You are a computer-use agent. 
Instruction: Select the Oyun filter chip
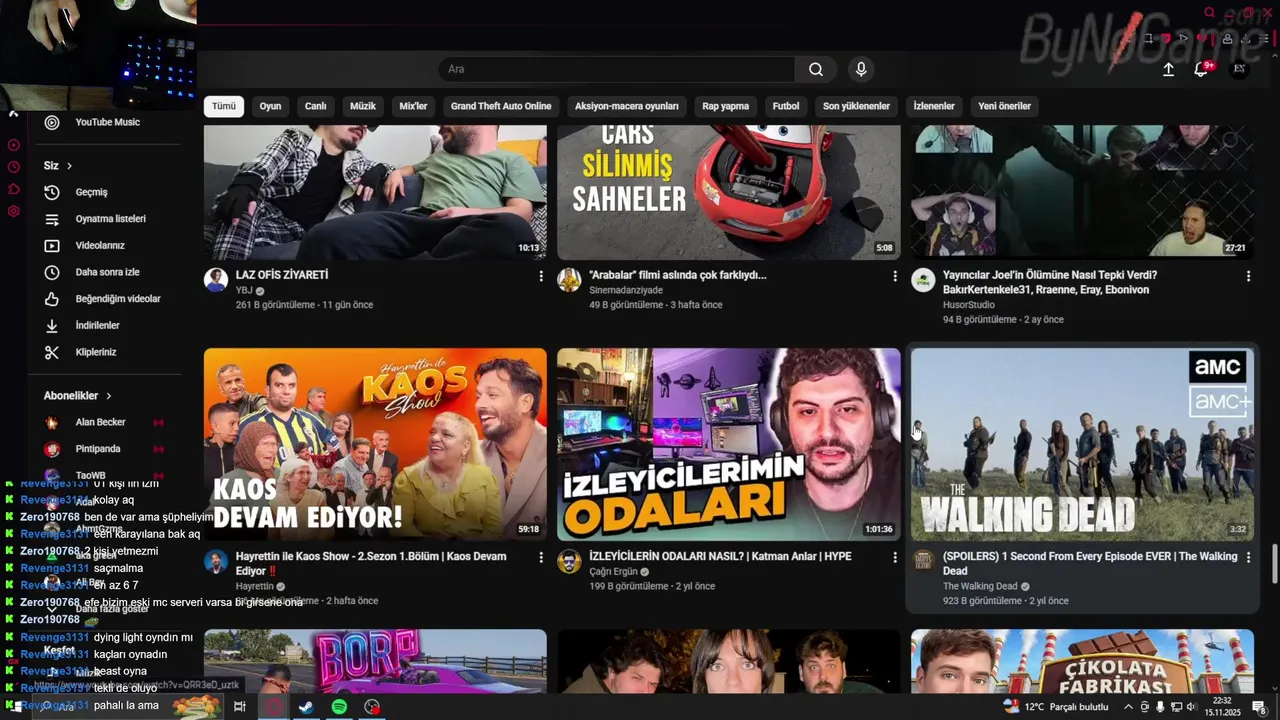click(x=270, y=106)
